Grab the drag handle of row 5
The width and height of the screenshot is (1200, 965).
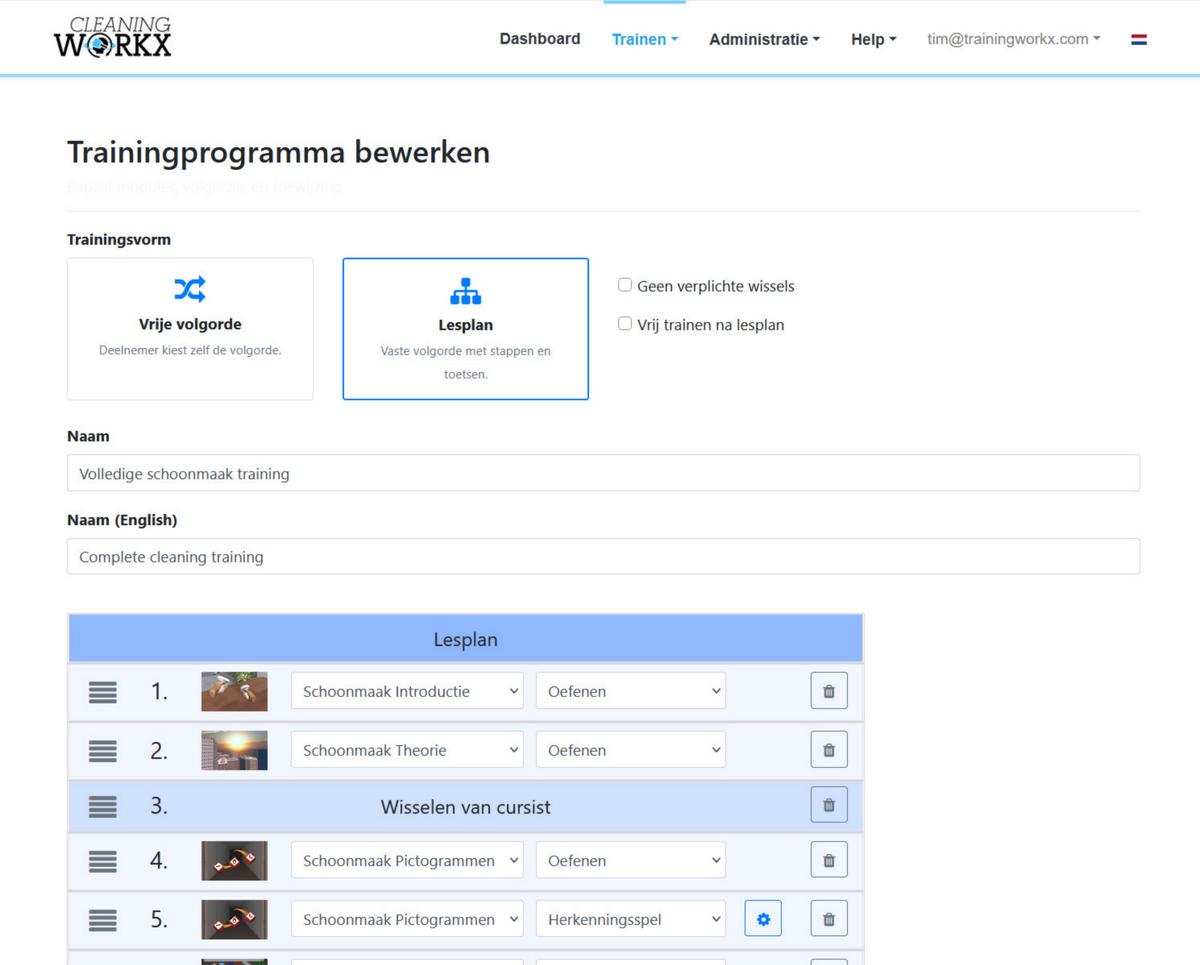103,919
